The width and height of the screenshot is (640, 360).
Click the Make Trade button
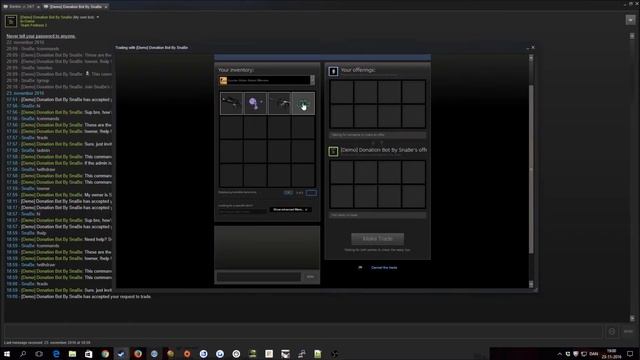pos(378,239)
